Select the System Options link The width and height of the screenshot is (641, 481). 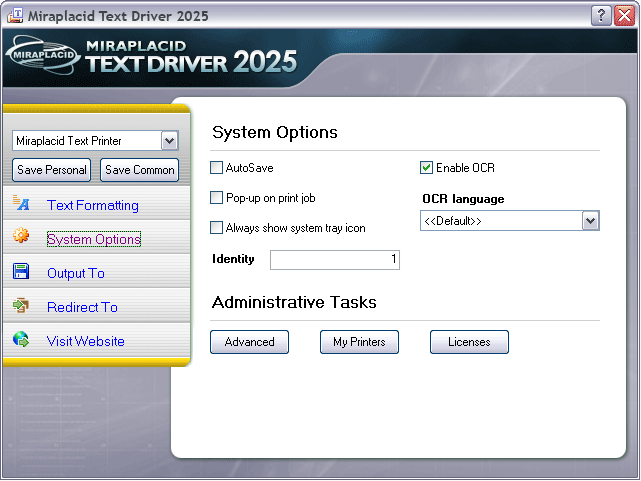click(x=94, y=239)
